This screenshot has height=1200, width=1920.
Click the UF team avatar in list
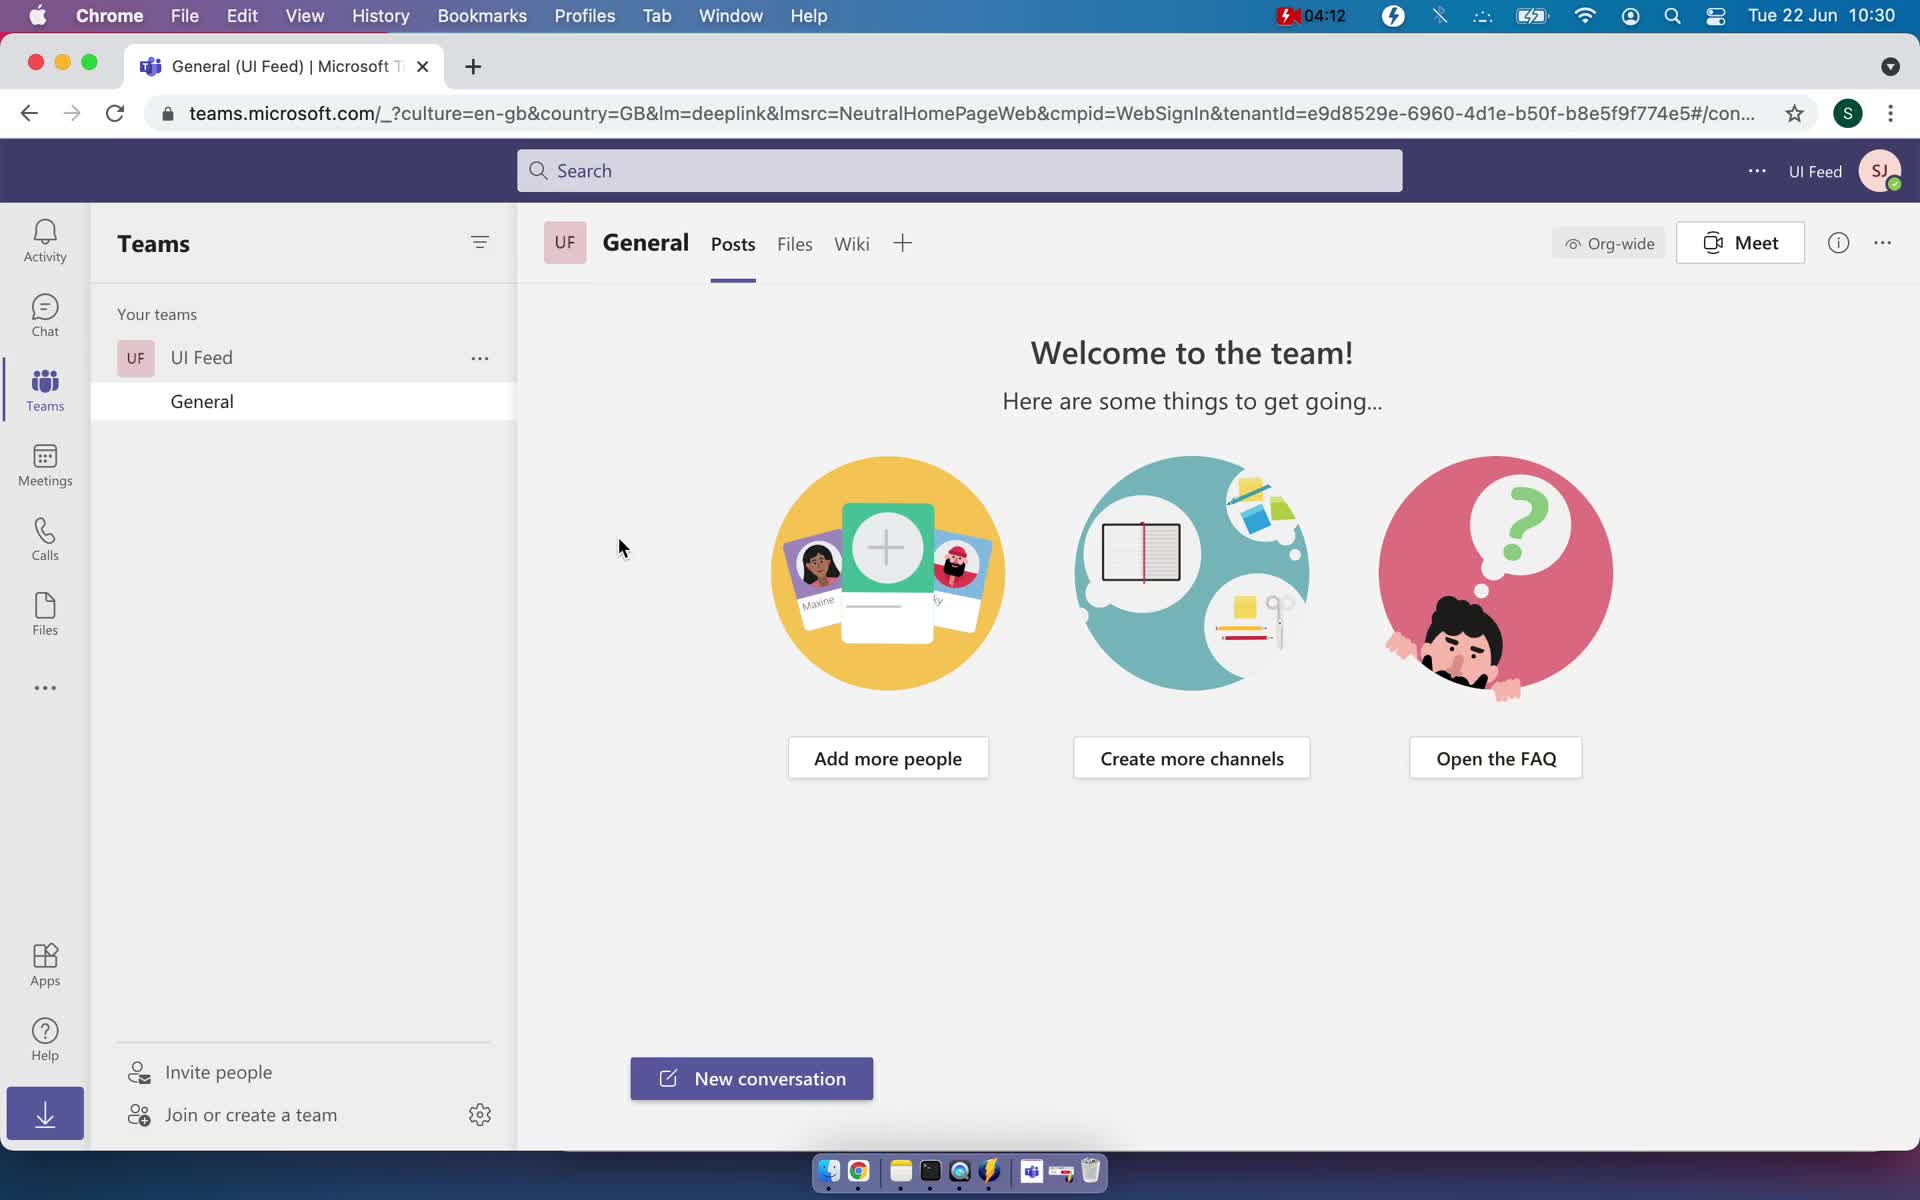[136, 358]
